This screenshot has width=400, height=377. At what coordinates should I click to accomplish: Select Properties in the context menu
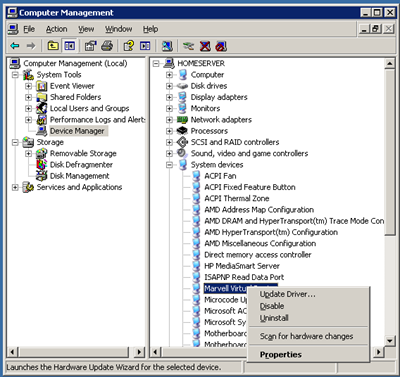tap(281, 355)
